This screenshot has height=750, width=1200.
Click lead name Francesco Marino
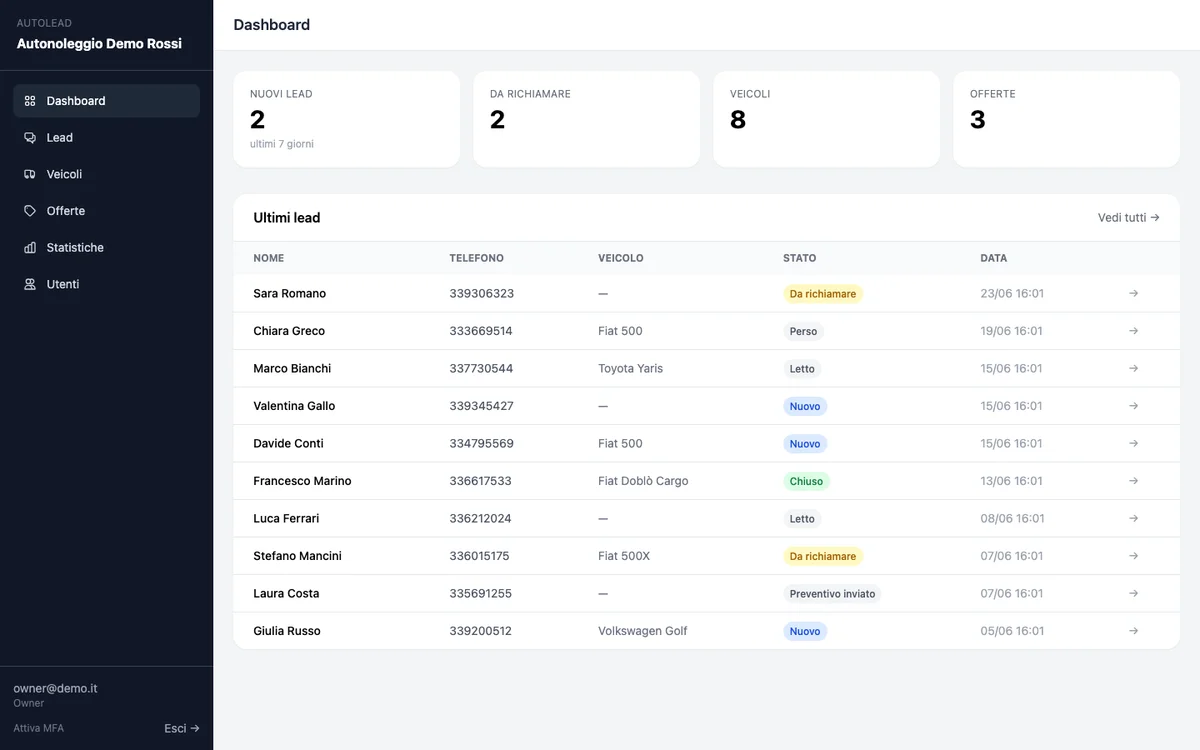[x=302, y=481]
